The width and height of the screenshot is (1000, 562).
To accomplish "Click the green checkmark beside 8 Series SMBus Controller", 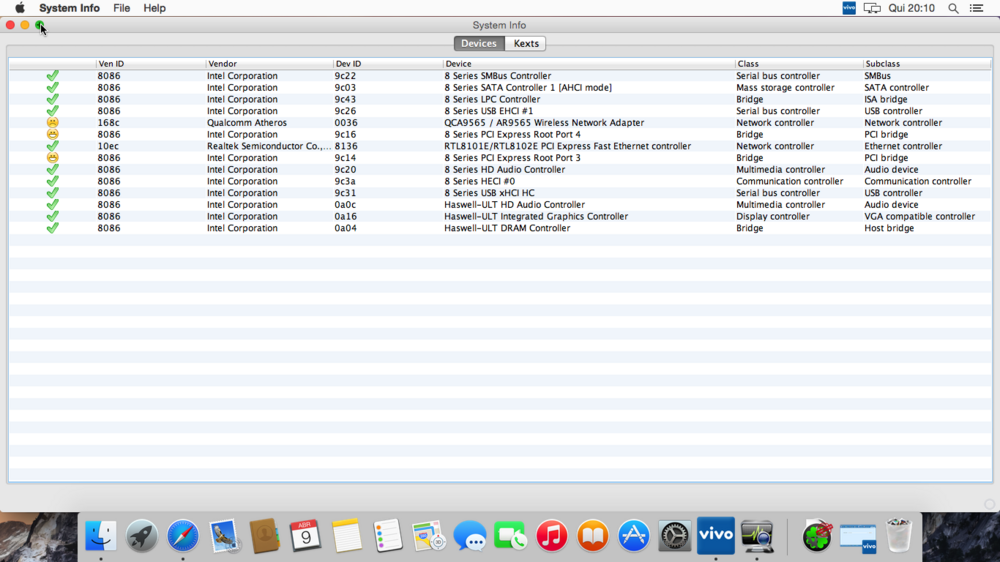I will (52, 76).
